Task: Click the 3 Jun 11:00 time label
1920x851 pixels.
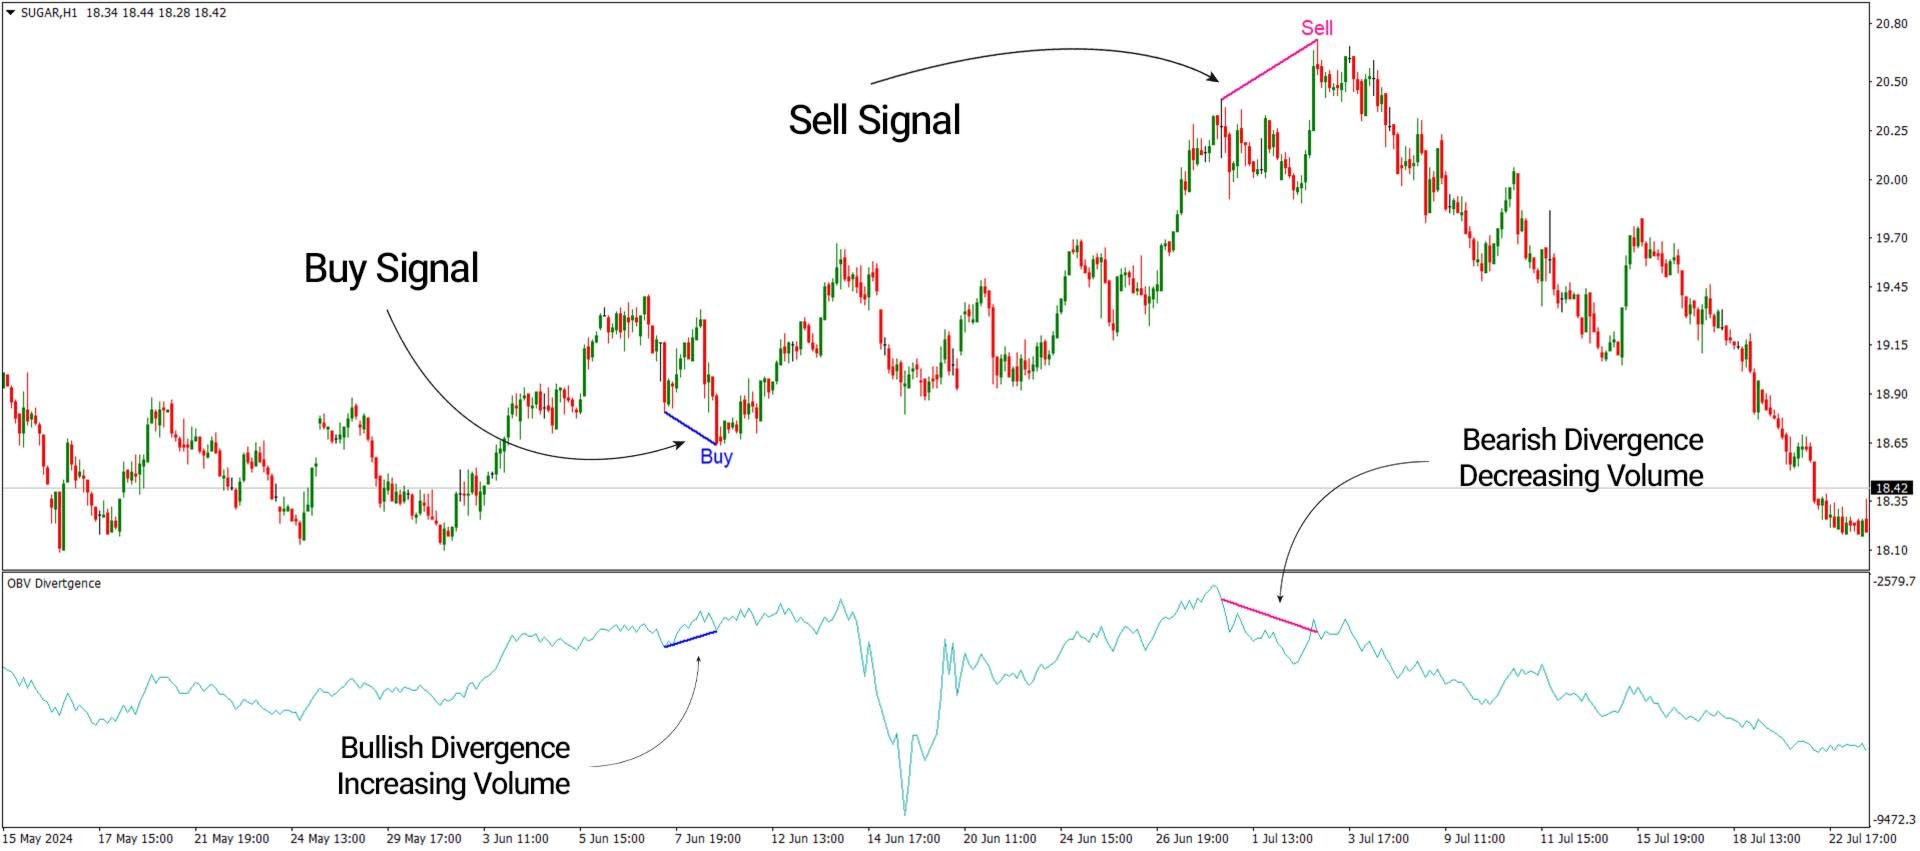Action: (x=516, y=838)
